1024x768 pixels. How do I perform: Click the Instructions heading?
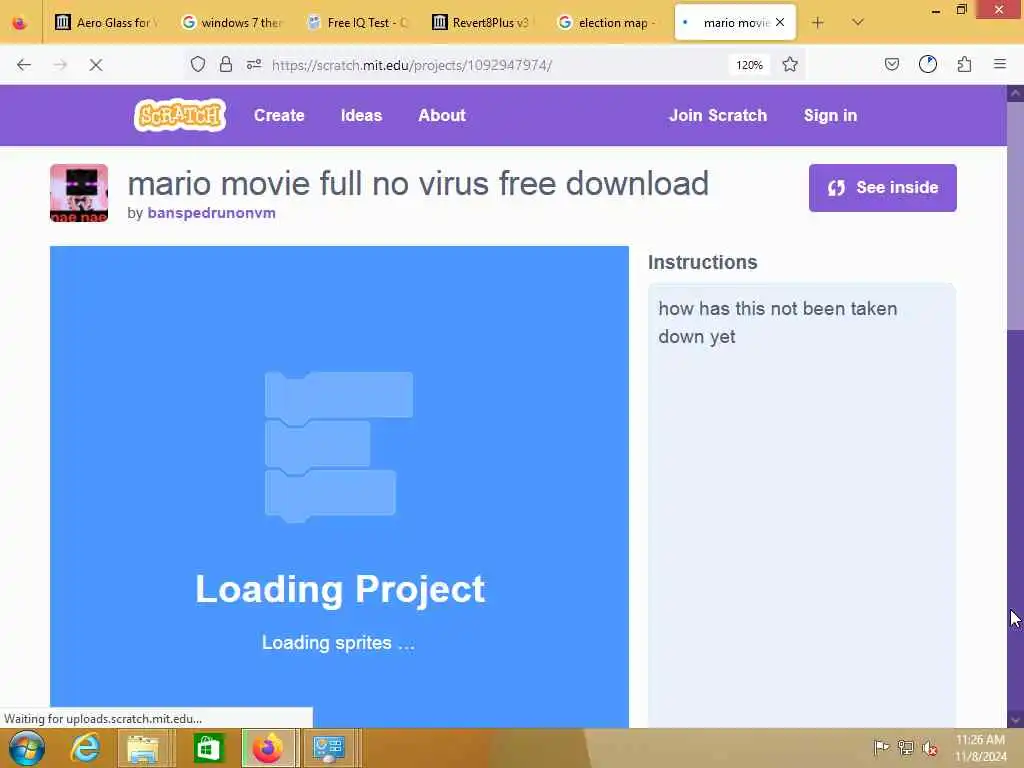[703, 262]
